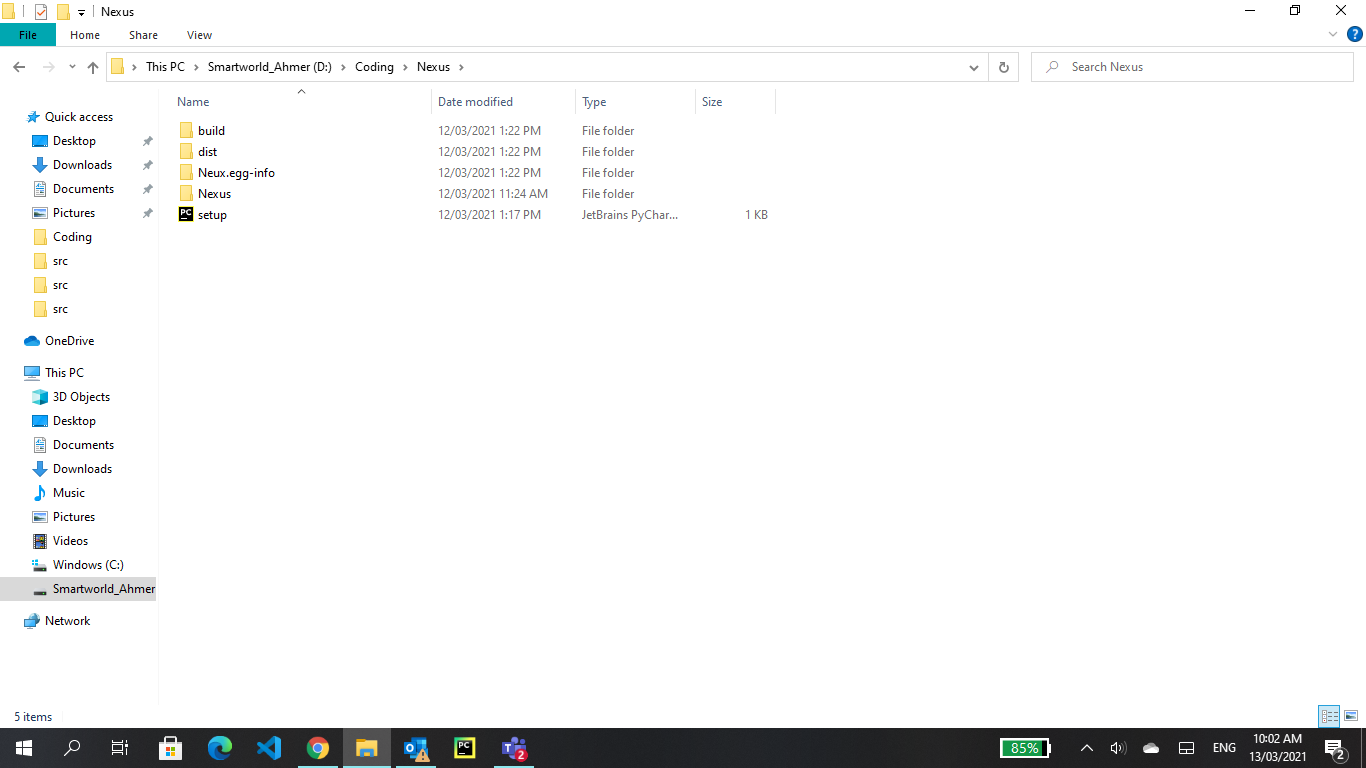The width and height of the screenshot is (1366, 768).
Task: Collapse the Name column sort chevron
Action: click(x=301, y=91)
